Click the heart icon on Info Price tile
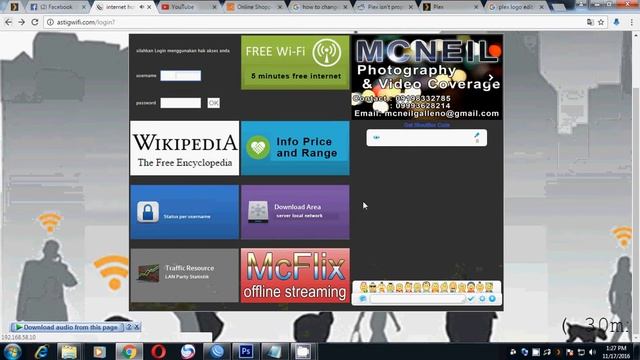Image resolution: width=640 pixels, height=360 pixels. tap(258, 147)
